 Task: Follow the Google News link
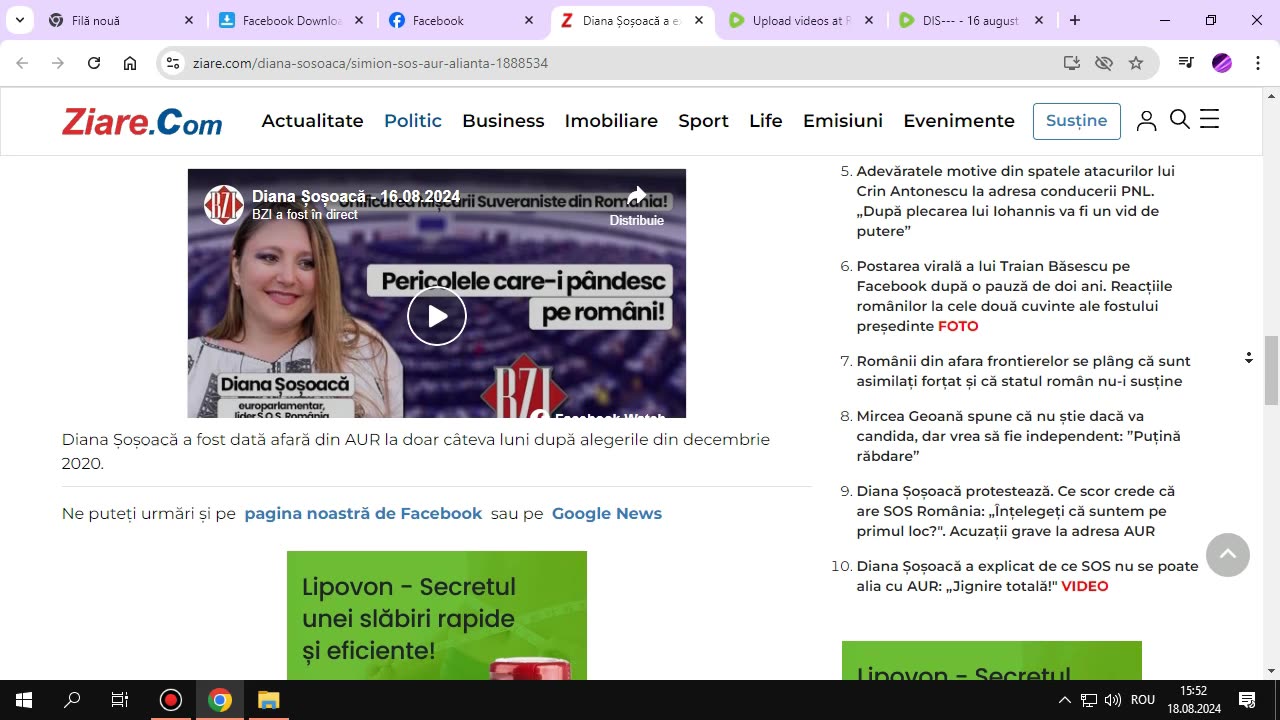click(x=607, y=513)
